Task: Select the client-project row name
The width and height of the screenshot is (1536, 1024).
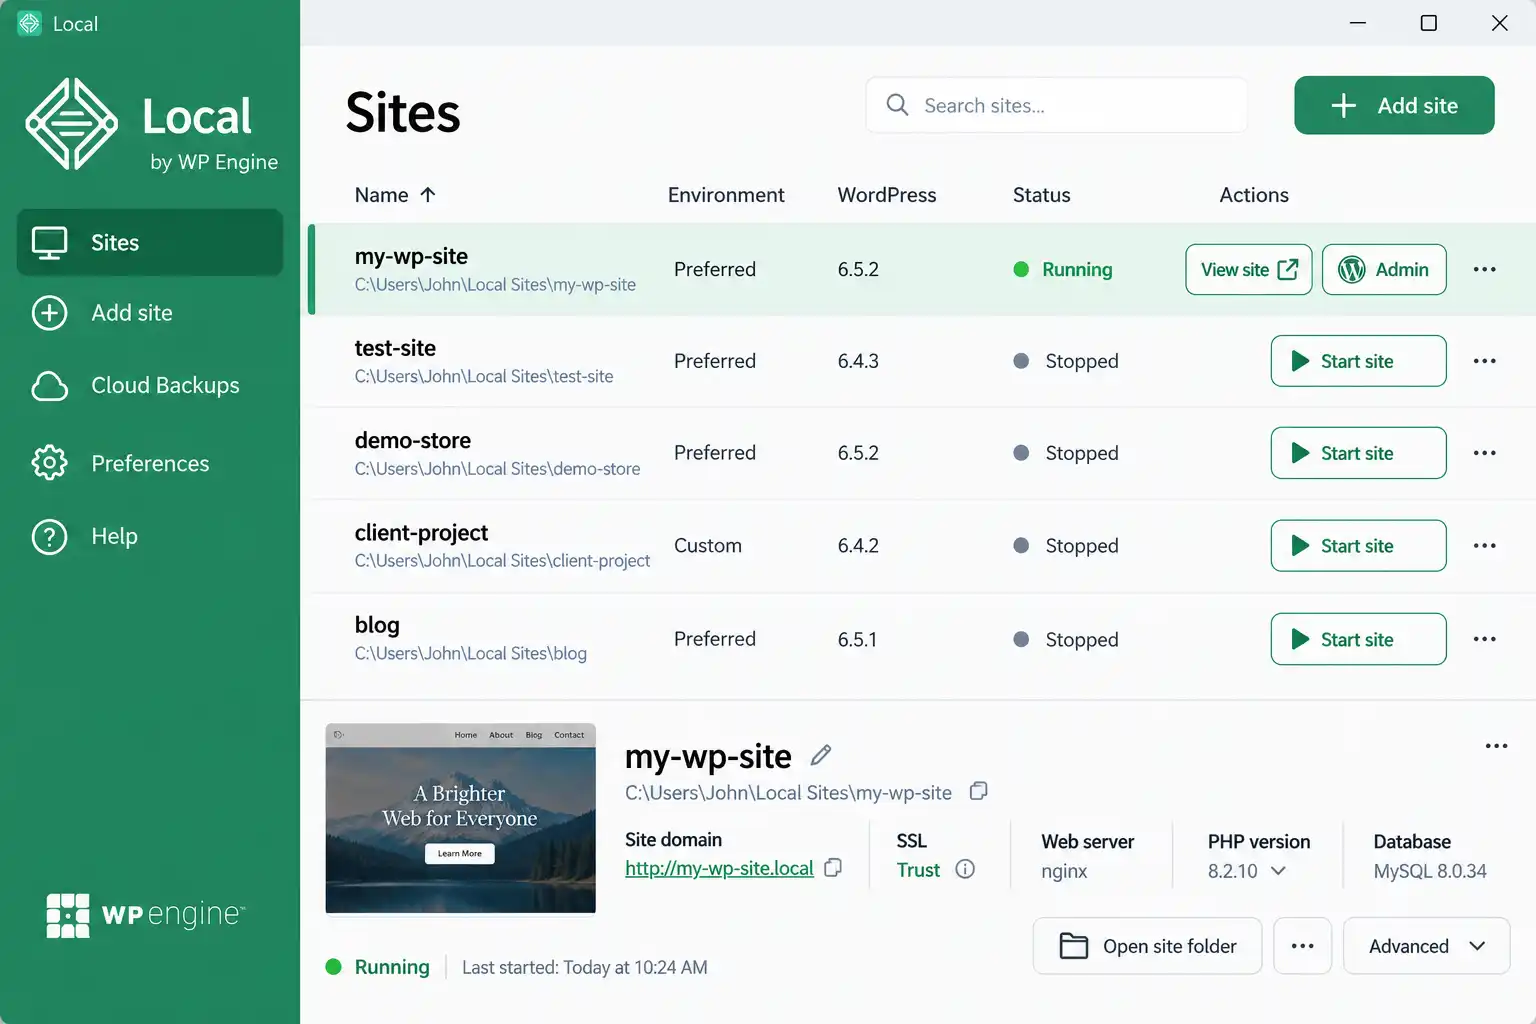Action: tap(421, 533)
